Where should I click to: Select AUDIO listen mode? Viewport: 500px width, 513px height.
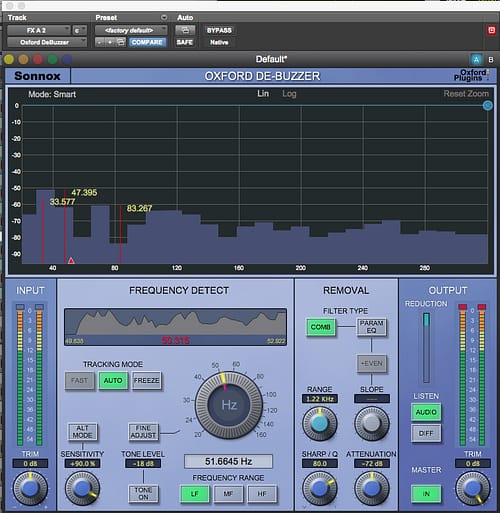(x=426, y=412)
